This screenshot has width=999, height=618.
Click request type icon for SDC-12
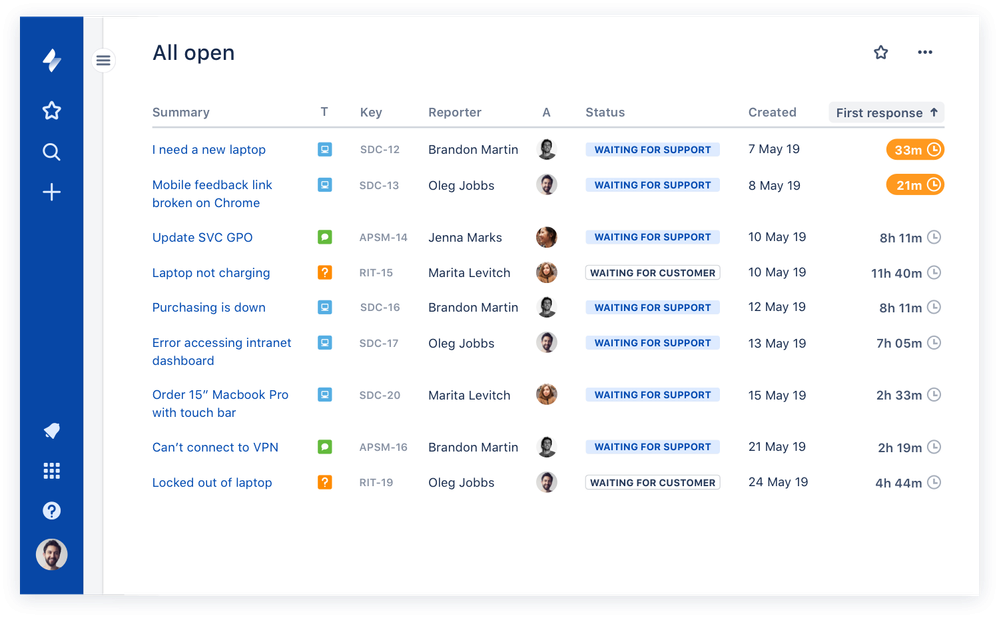325,150
